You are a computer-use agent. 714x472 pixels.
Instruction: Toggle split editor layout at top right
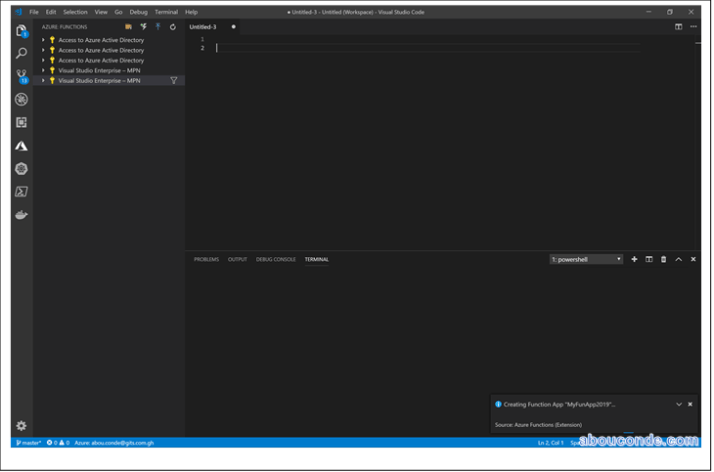679,27
